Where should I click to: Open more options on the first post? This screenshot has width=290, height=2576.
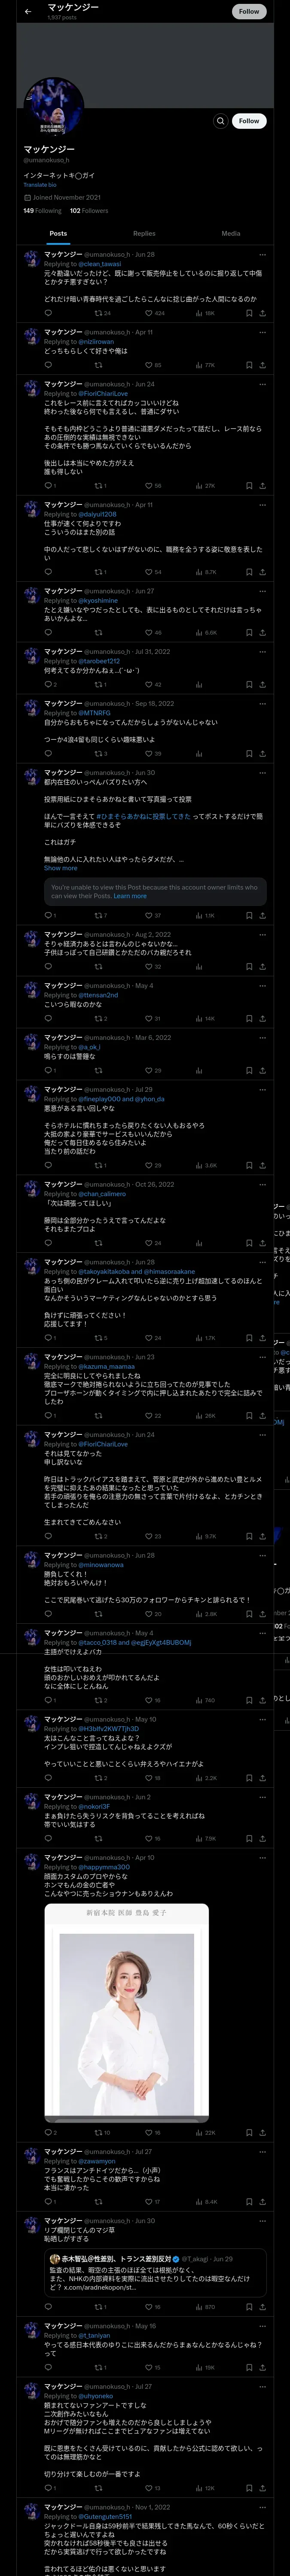coord(262,256)
